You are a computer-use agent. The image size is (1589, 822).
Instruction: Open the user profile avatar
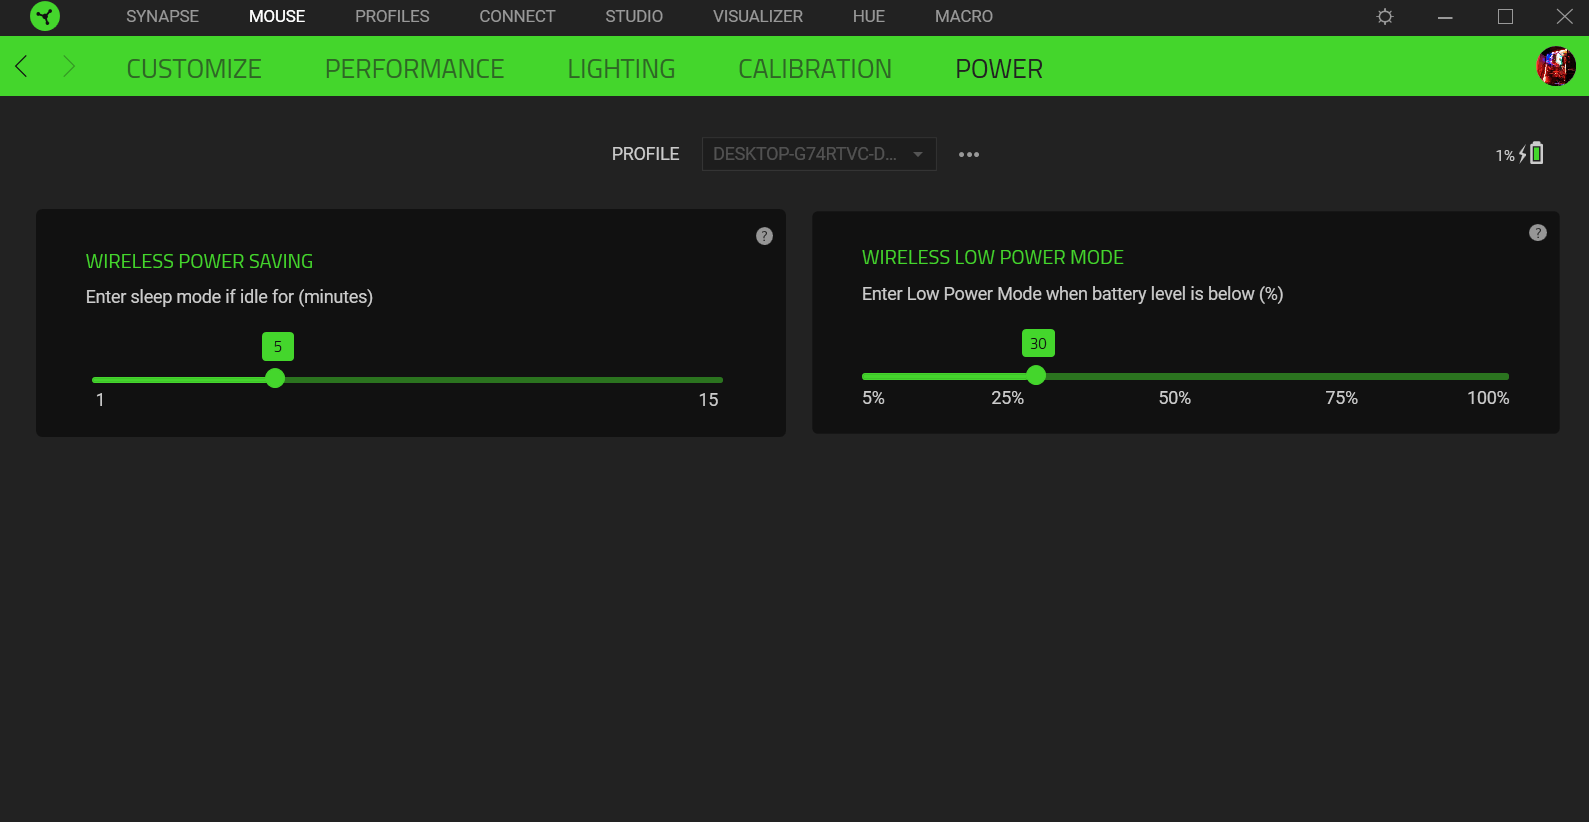coord(1555,67)
